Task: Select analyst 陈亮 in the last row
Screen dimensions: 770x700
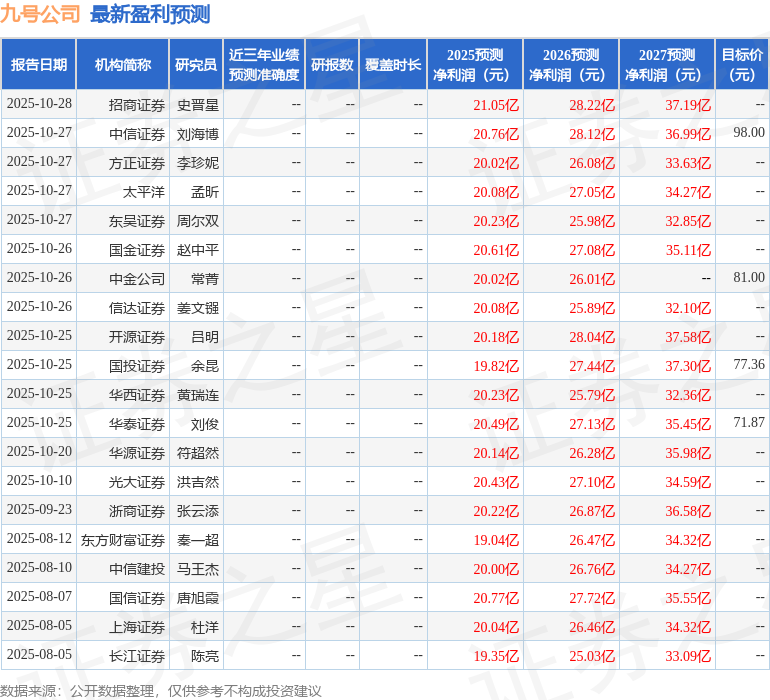Action: (205, 656)
